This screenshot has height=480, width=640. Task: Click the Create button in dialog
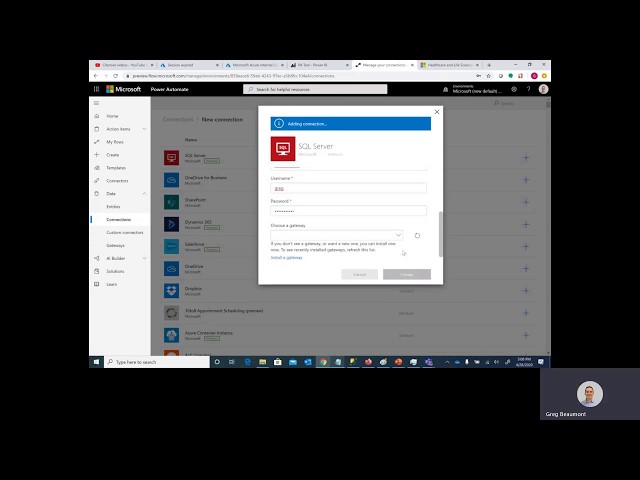[407, 274]
